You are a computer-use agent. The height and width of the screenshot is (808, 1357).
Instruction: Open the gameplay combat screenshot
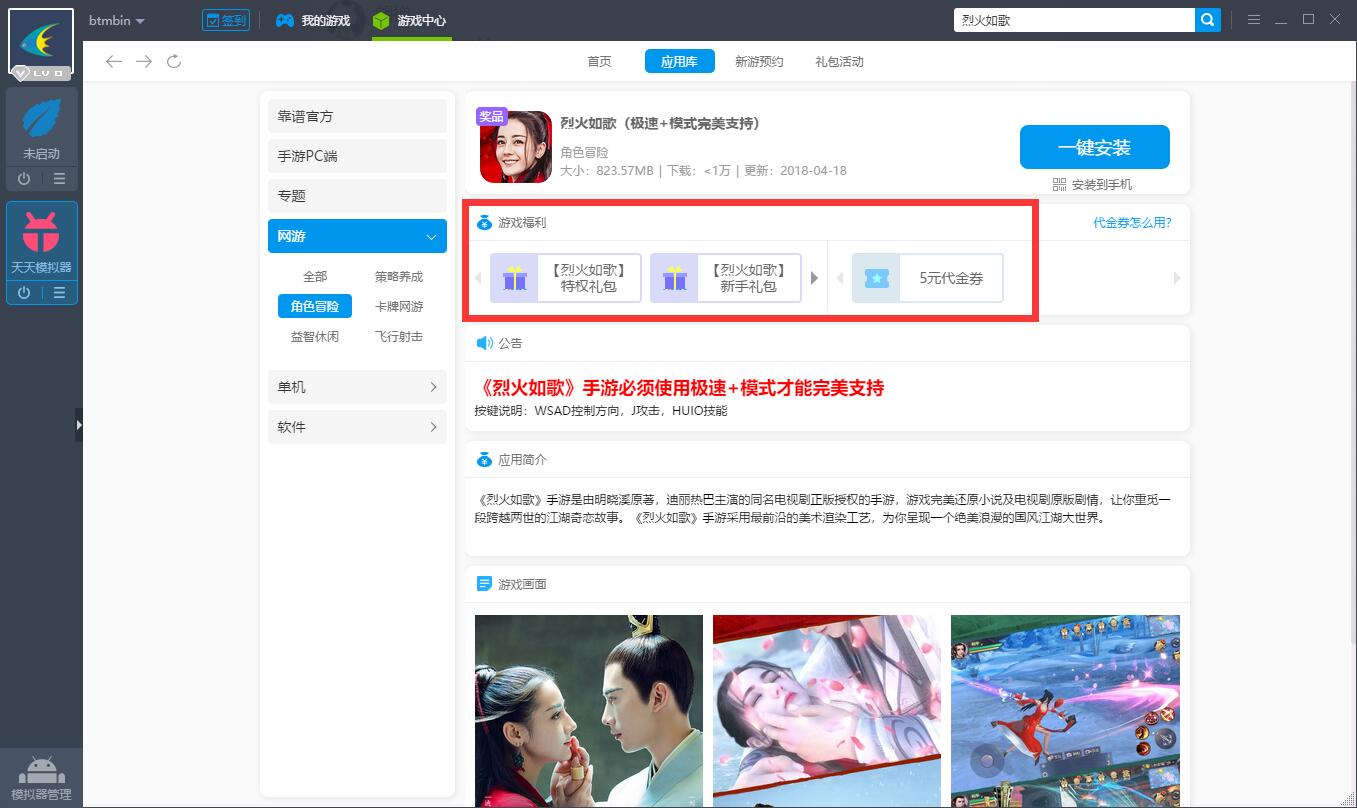(x=1066, y=711)
